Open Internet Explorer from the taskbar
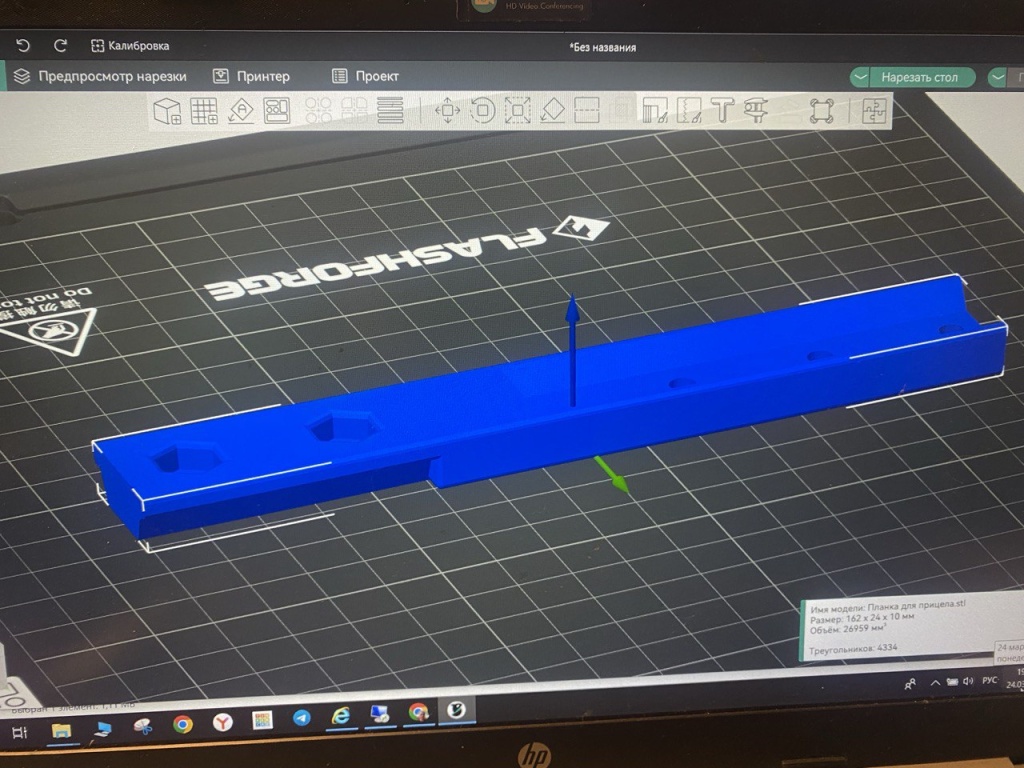The image size is (1024, 768). [340, 716]
